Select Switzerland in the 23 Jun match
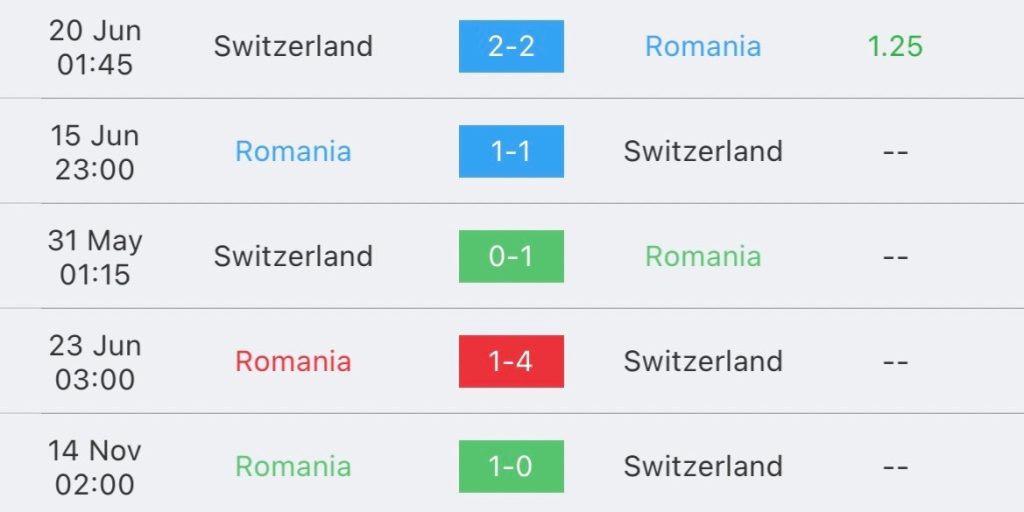Screen dimensions: 1024x512 coord(703,361)
